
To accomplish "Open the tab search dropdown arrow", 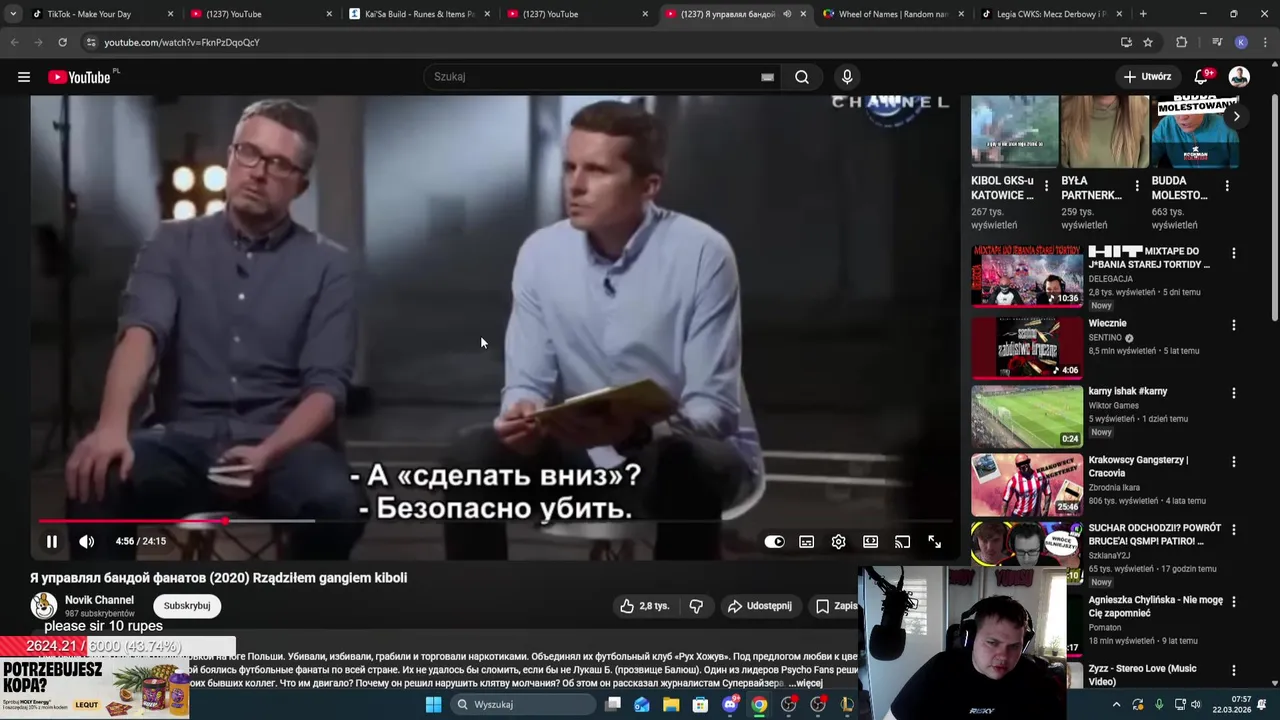I will (x=12, y=14).
